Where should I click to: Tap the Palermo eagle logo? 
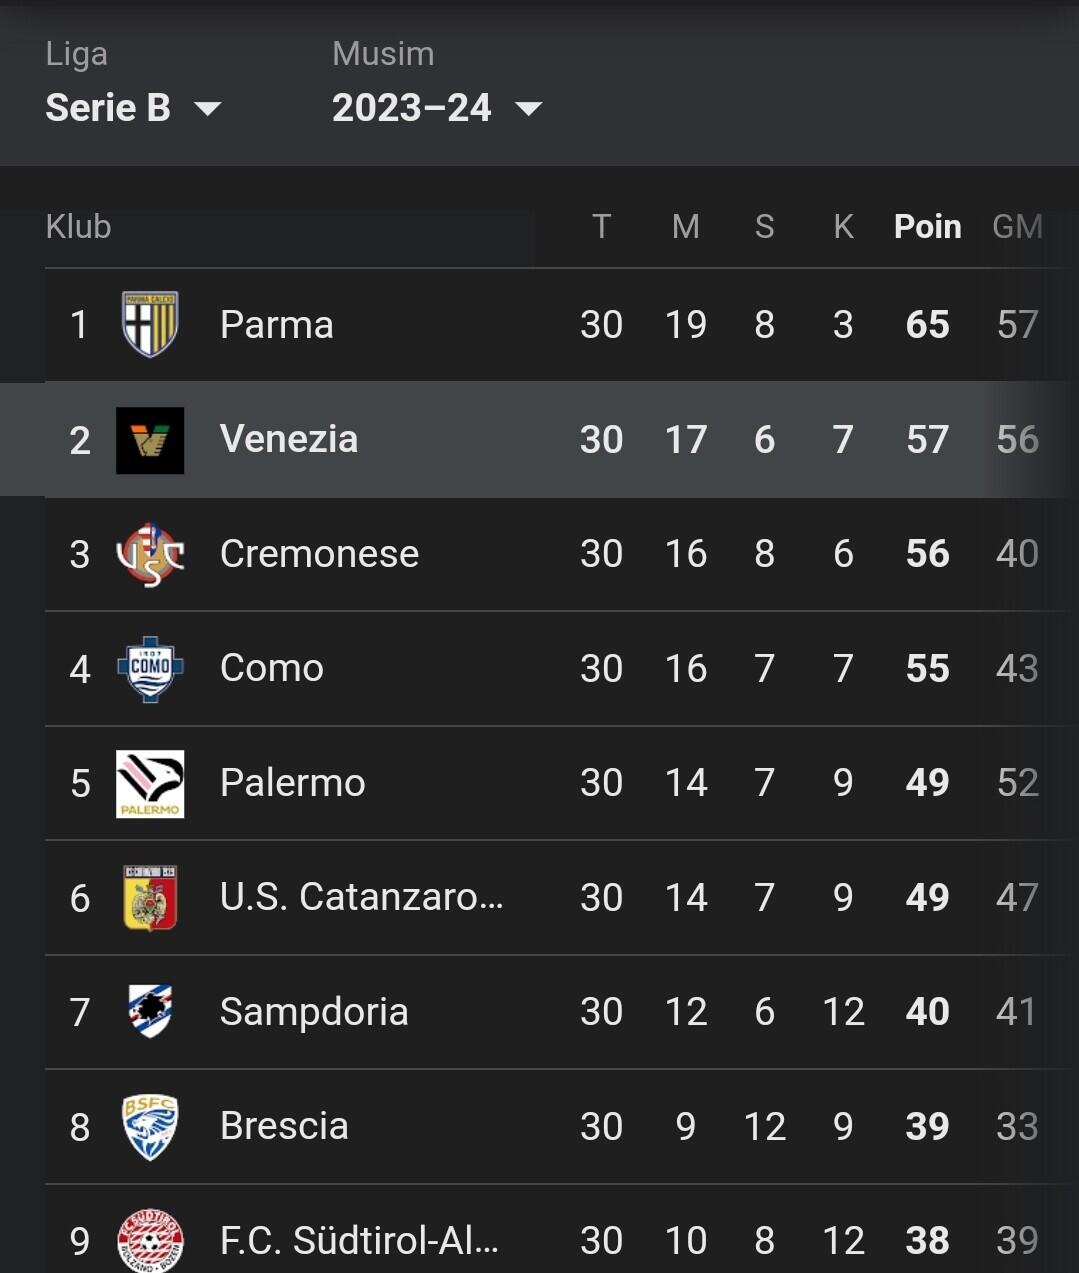(150, 783)
